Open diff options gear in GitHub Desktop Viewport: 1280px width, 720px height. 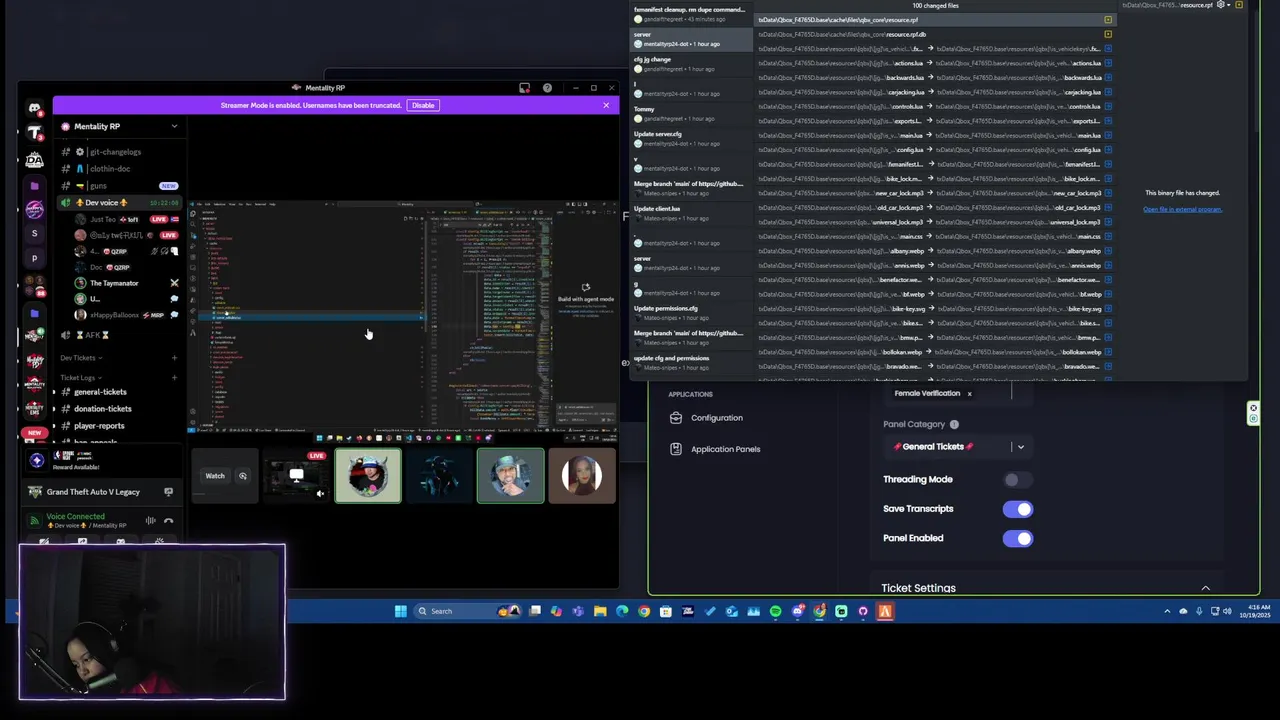tap(1221, 5)
